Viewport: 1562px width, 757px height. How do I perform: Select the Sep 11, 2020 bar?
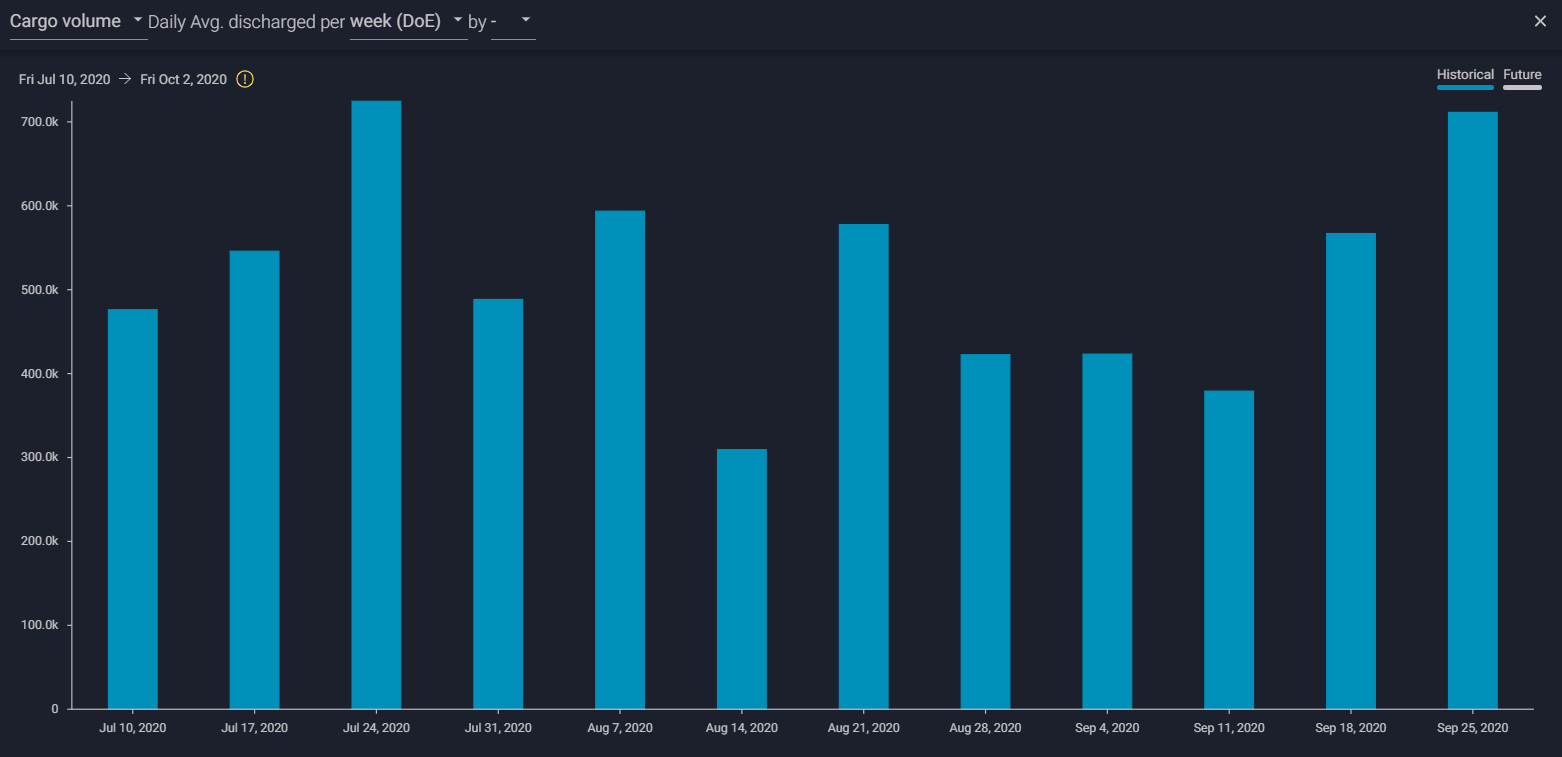[x=1229, y=550]
